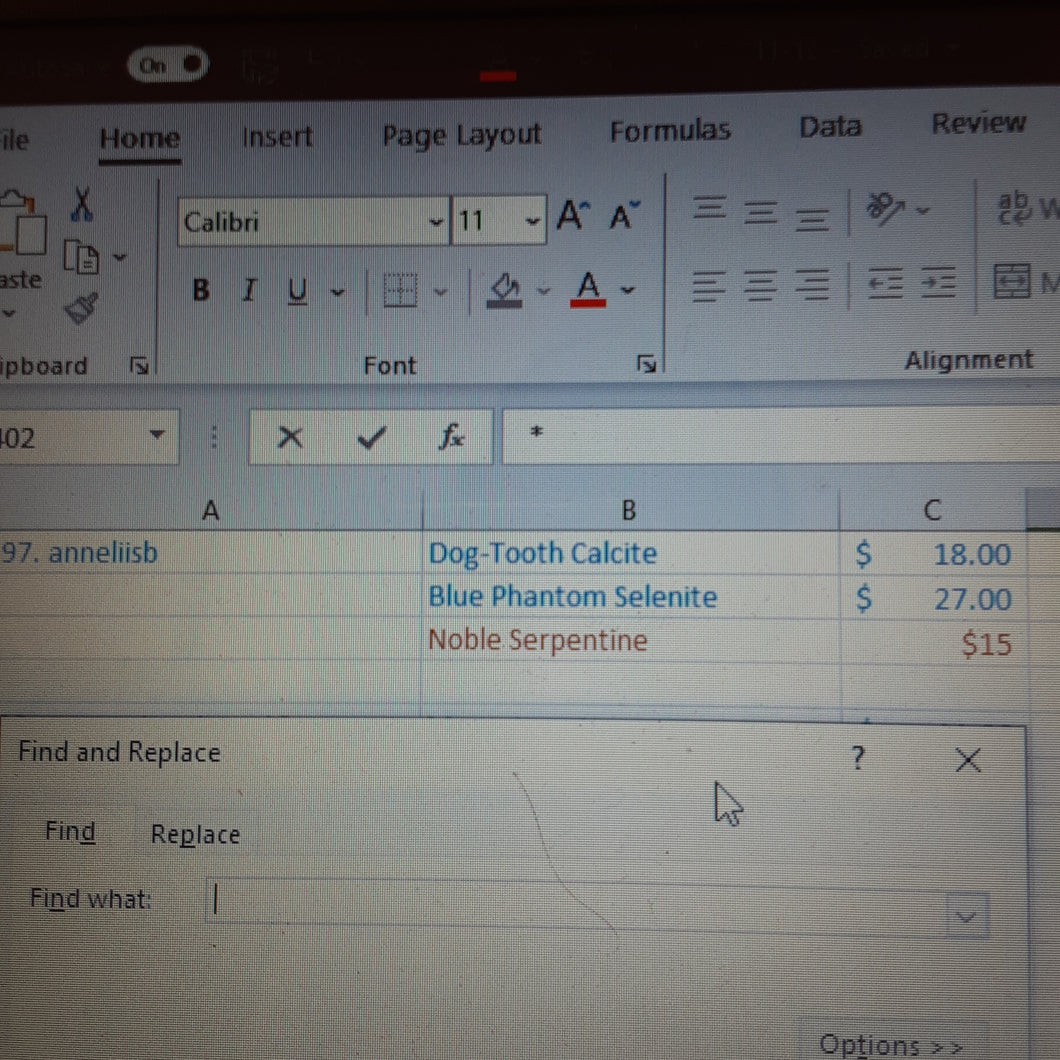Open the Name Box dropdown arrow
Viewport: 1060px width, 1060px height.
coord(156,436)
